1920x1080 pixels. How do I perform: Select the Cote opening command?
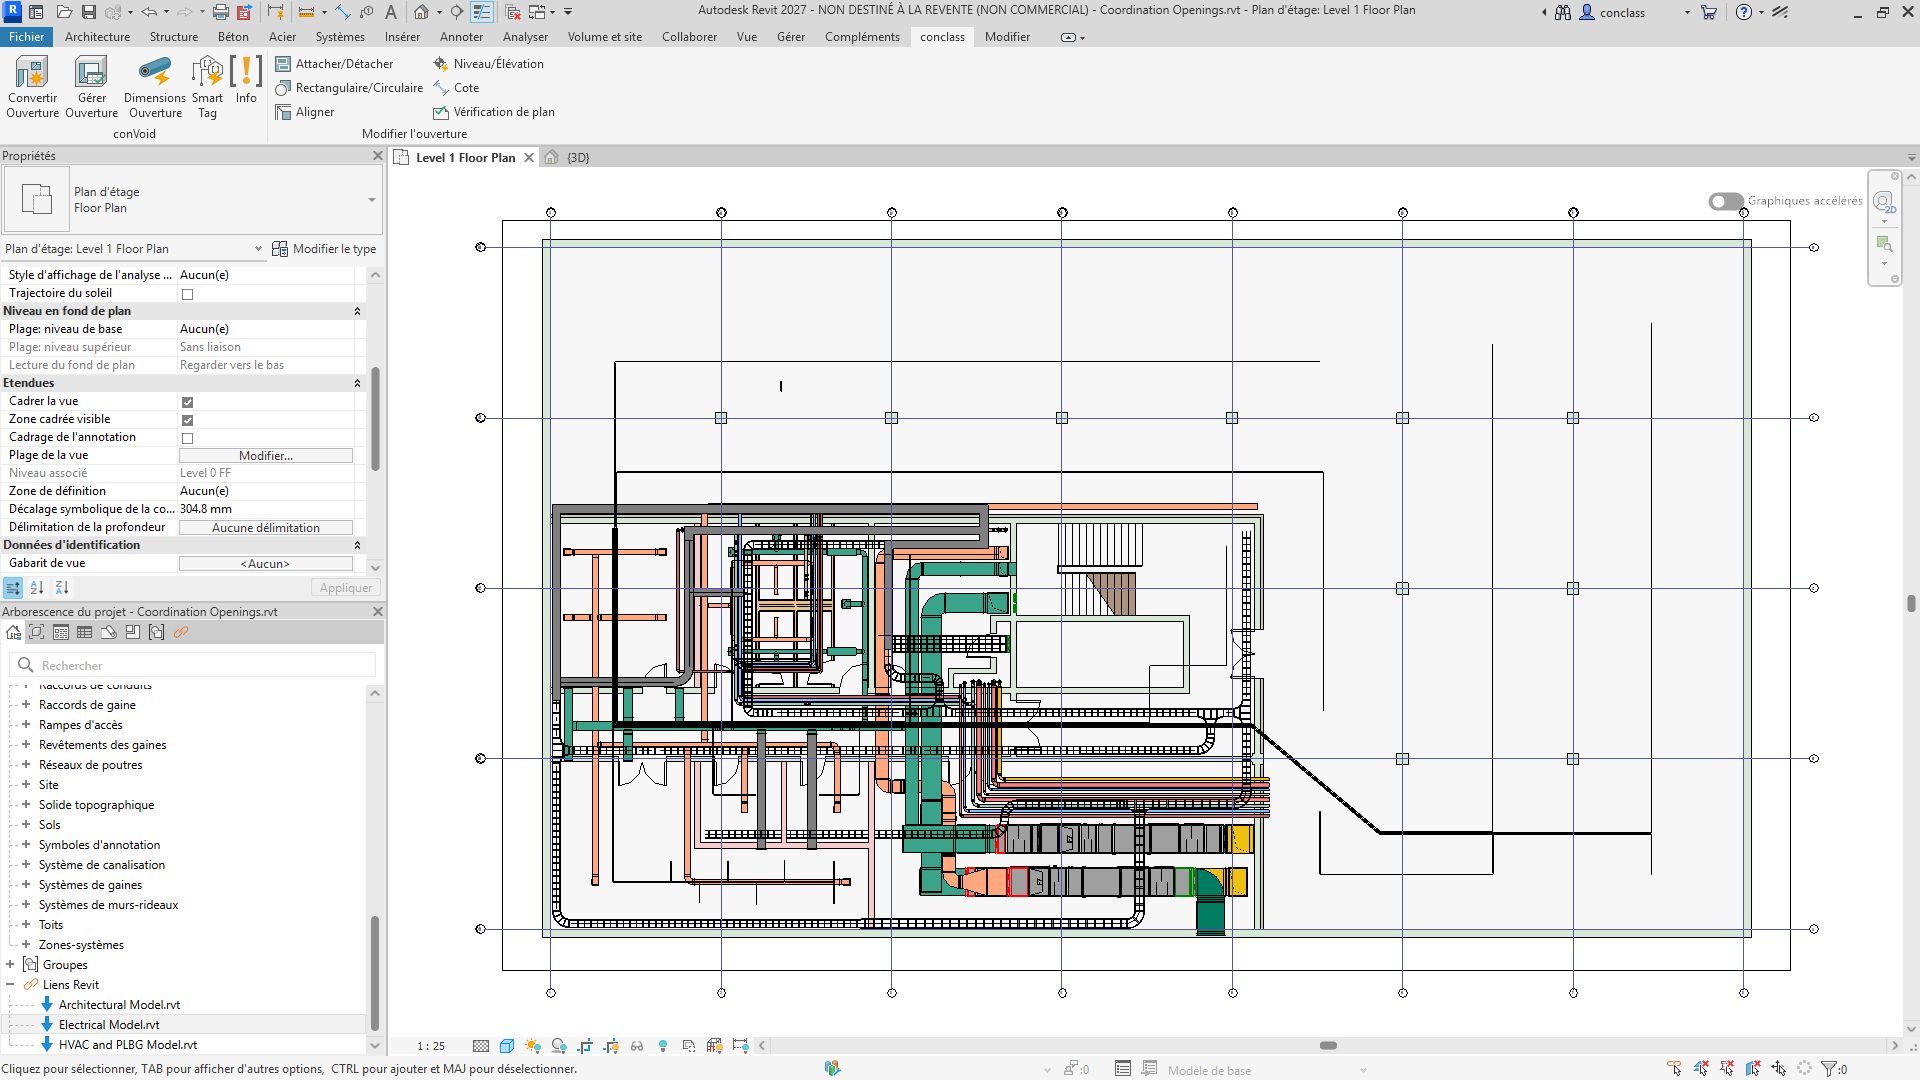[456, 88]
